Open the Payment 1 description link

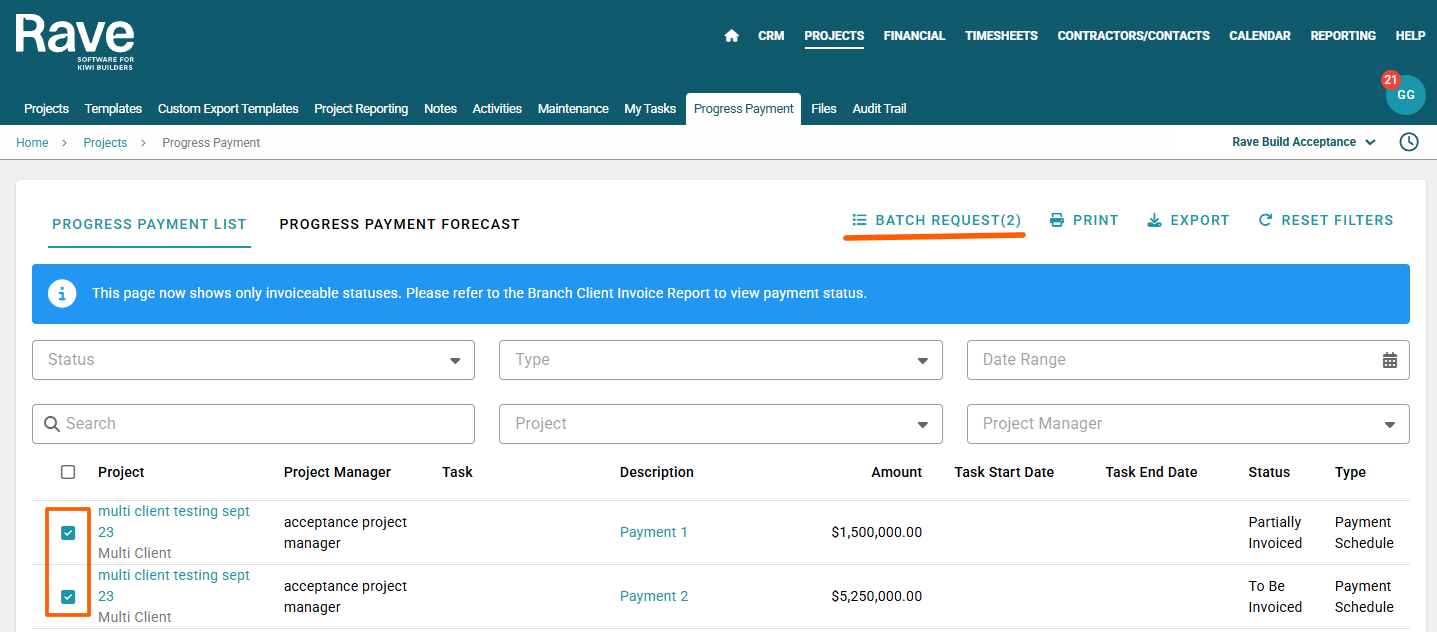[653, 532]
